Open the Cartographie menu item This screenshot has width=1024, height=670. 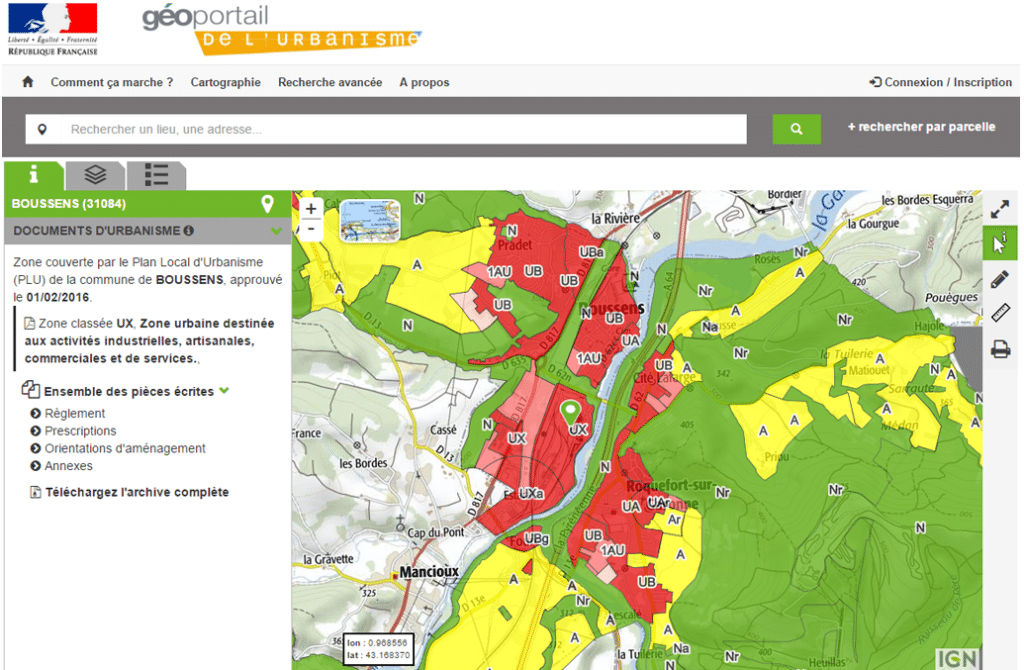[225, 82]
